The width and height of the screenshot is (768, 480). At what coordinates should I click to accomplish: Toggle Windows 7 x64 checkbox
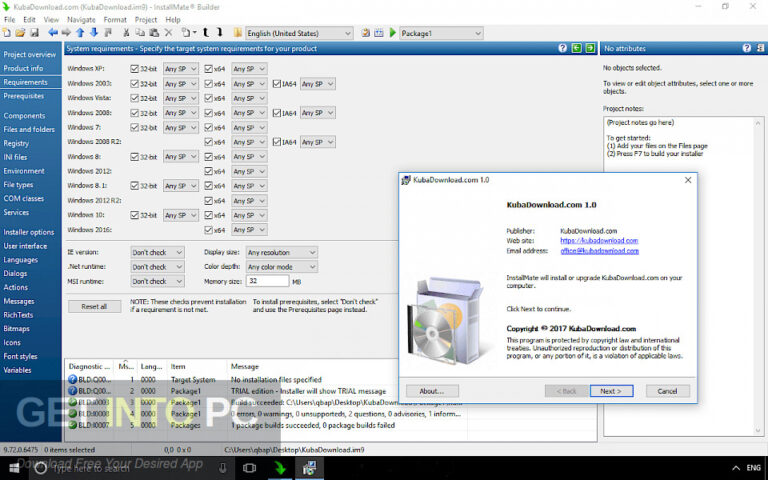click(208, 127)
